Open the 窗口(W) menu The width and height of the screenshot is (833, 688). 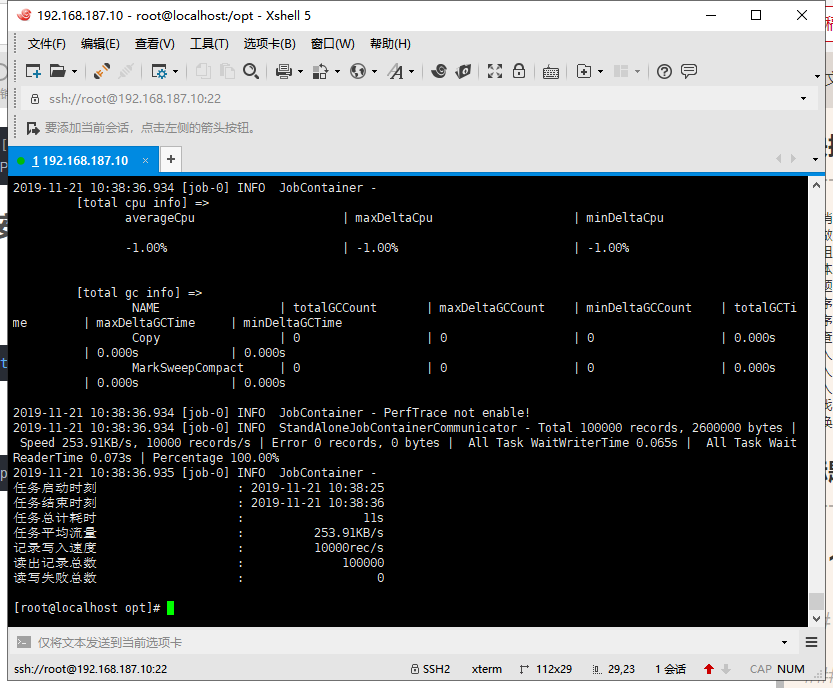pos(333,44)
